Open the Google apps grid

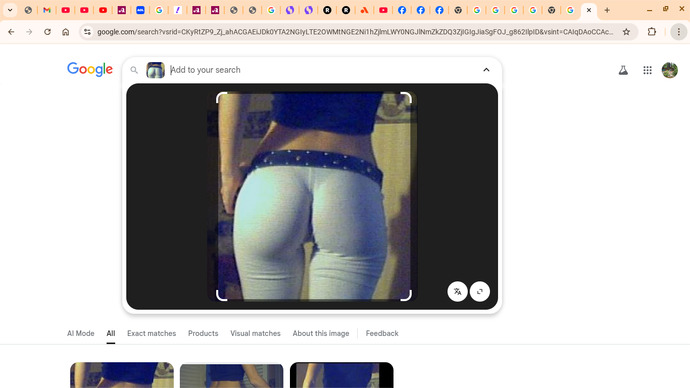point(647,70)
